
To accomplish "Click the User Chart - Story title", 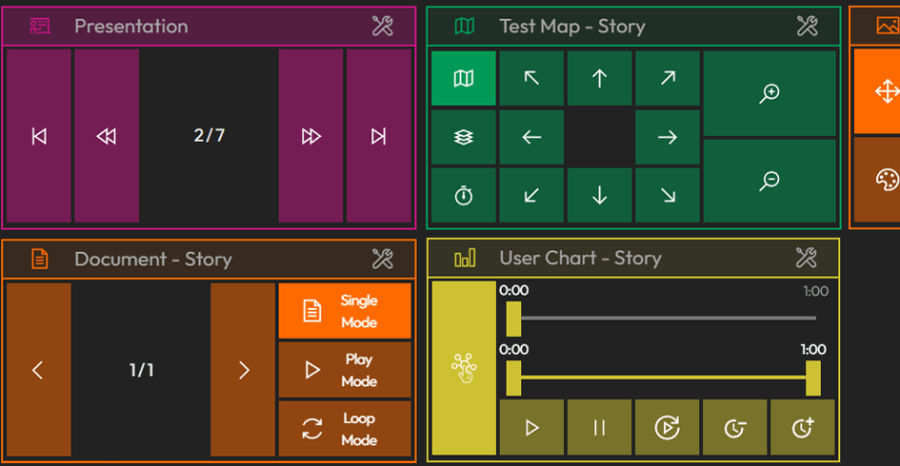I will pyautogui.click(x=580, y=258).
